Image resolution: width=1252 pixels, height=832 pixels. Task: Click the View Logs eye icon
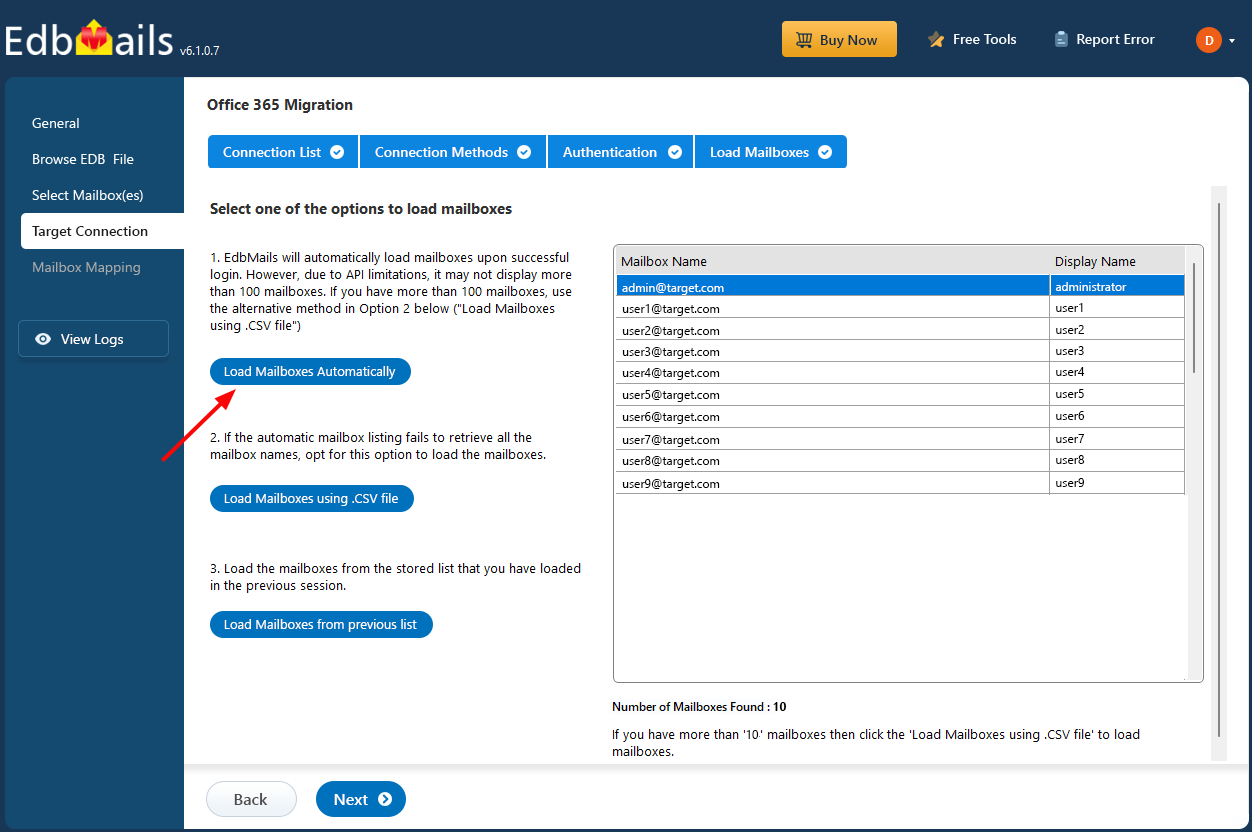click(41, 338)
